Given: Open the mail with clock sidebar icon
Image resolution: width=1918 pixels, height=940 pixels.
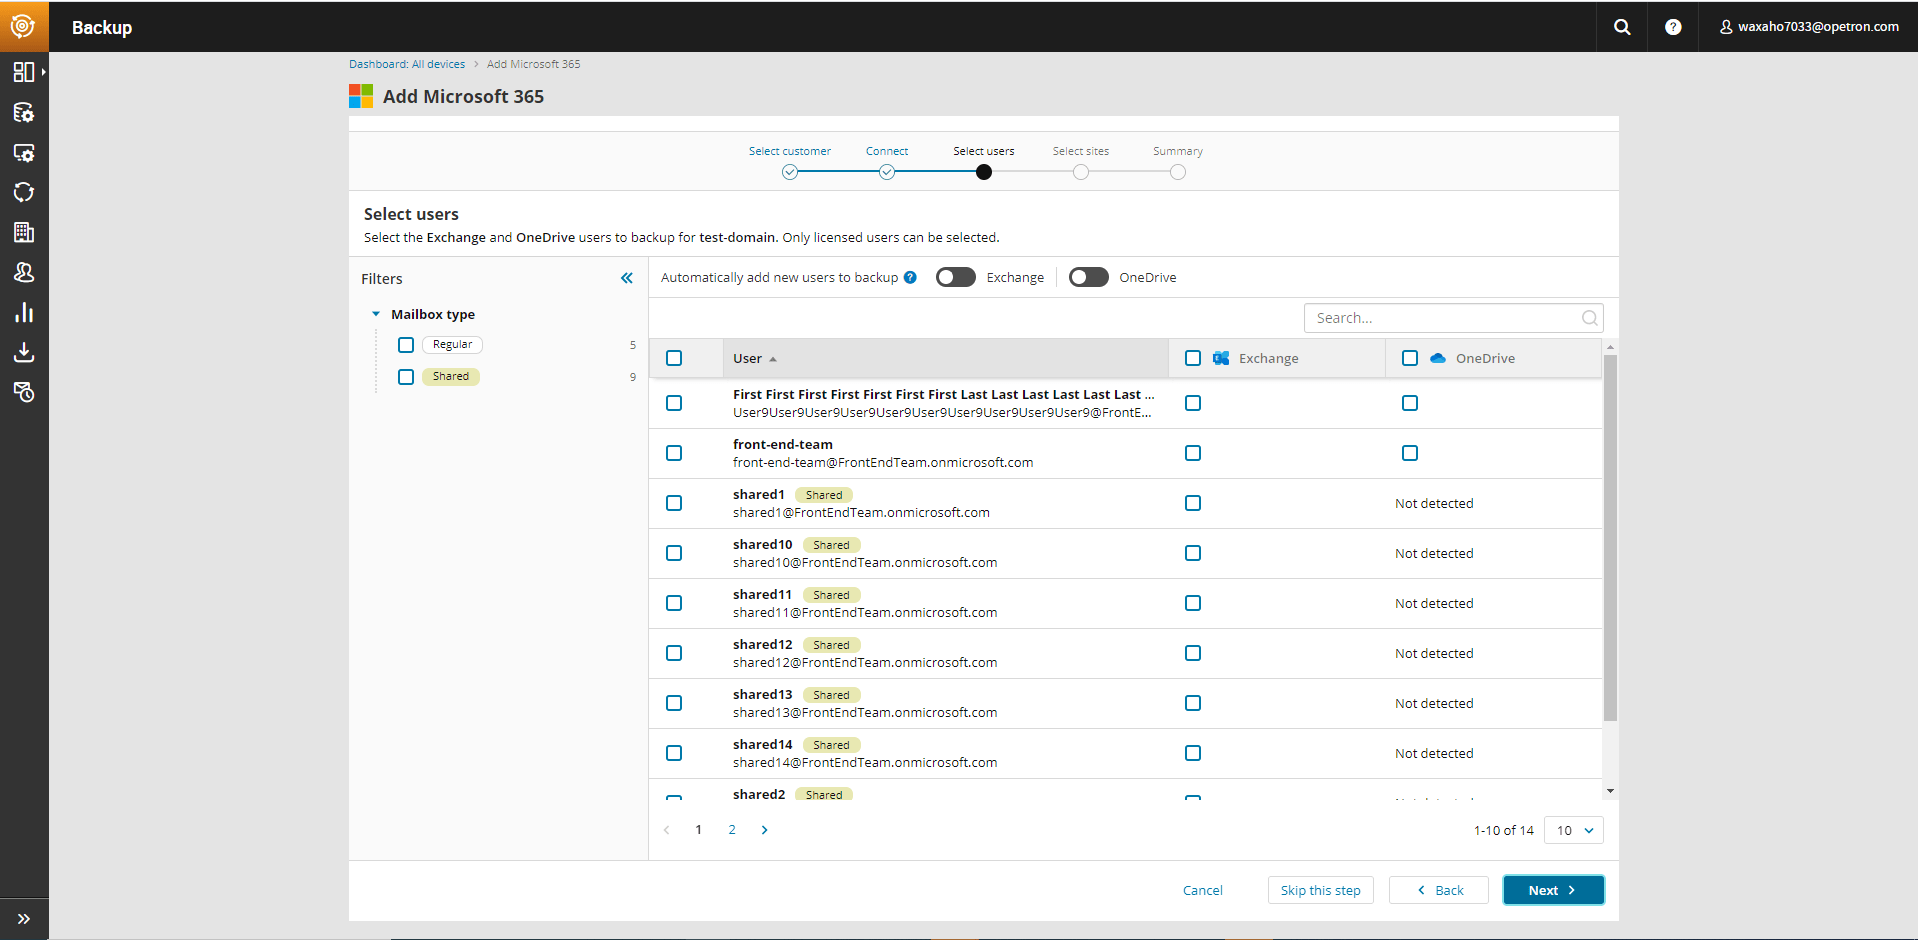Looking at the screenshot, I should click(24, 392).
